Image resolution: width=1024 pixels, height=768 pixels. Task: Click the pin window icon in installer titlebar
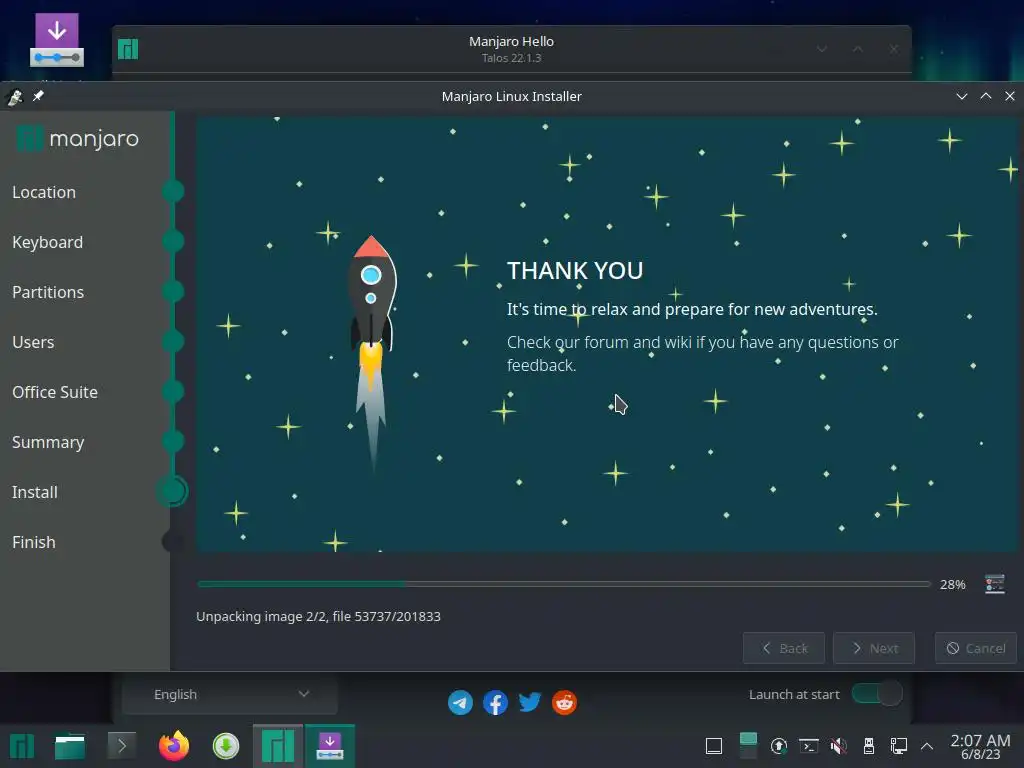pos(38,96)
